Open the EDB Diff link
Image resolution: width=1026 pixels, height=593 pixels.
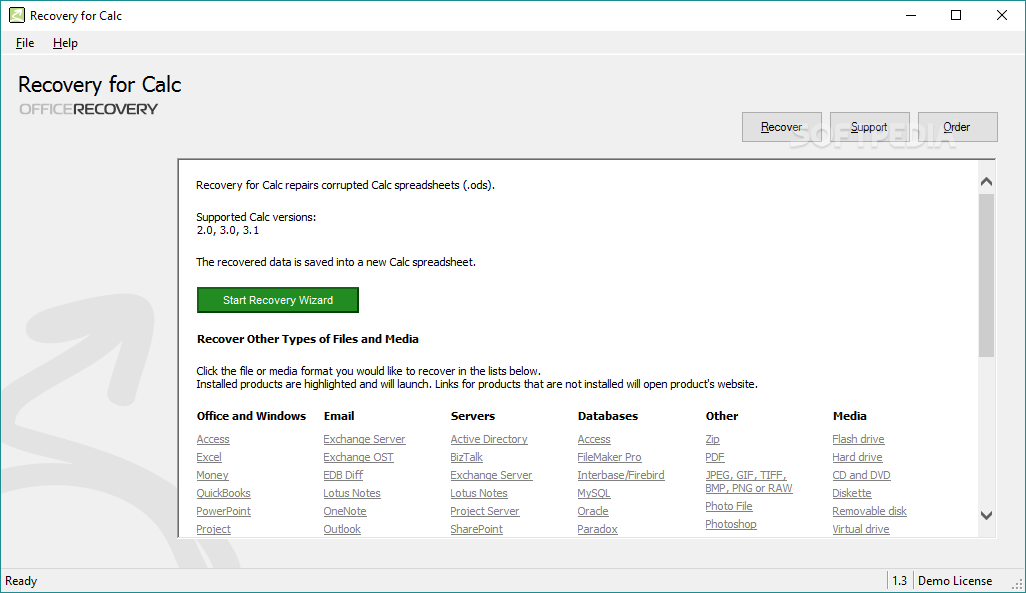pyautogui.click(x=343, y=475)
